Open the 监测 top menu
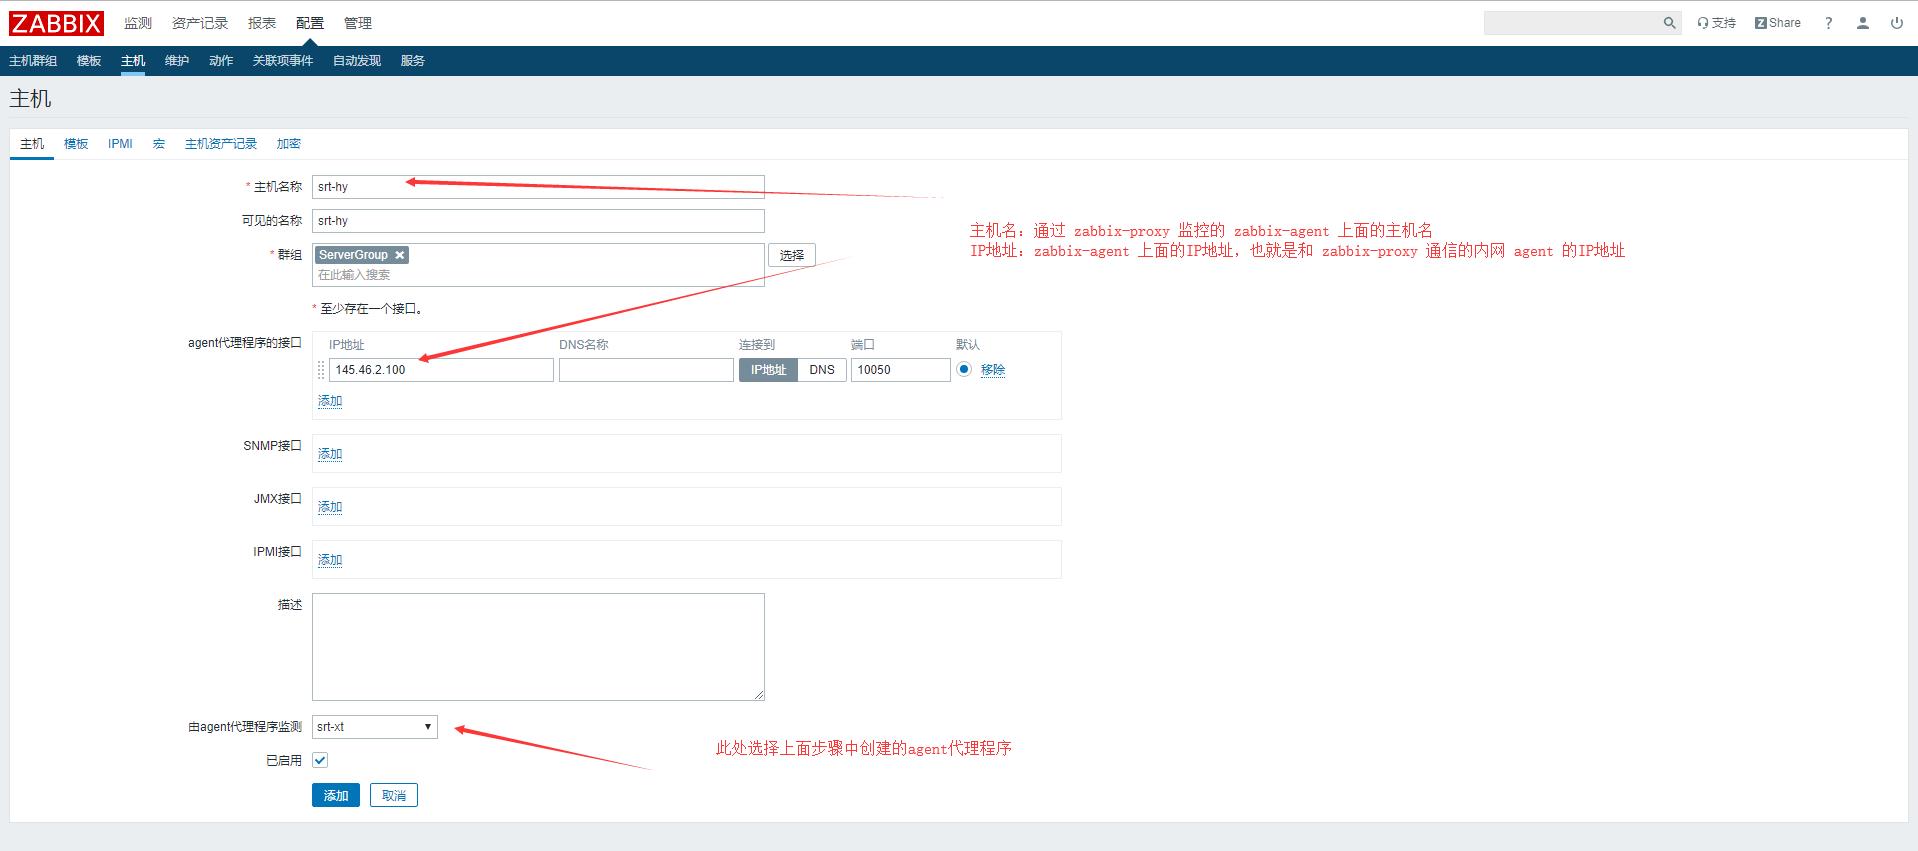1918x851 pixels. click(138, 23)
